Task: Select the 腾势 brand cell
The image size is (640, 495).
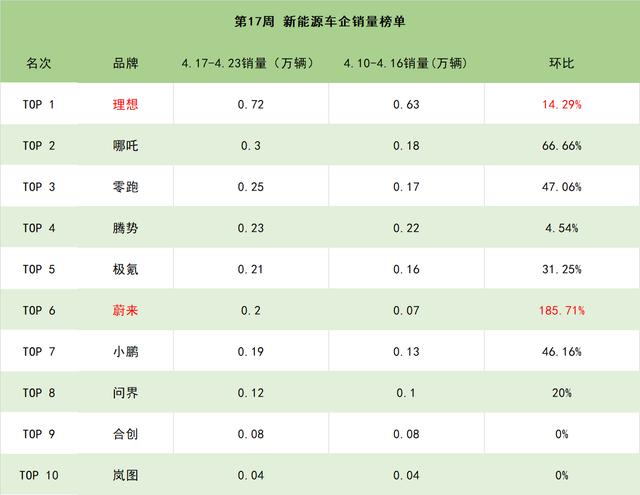Action: 125,228
